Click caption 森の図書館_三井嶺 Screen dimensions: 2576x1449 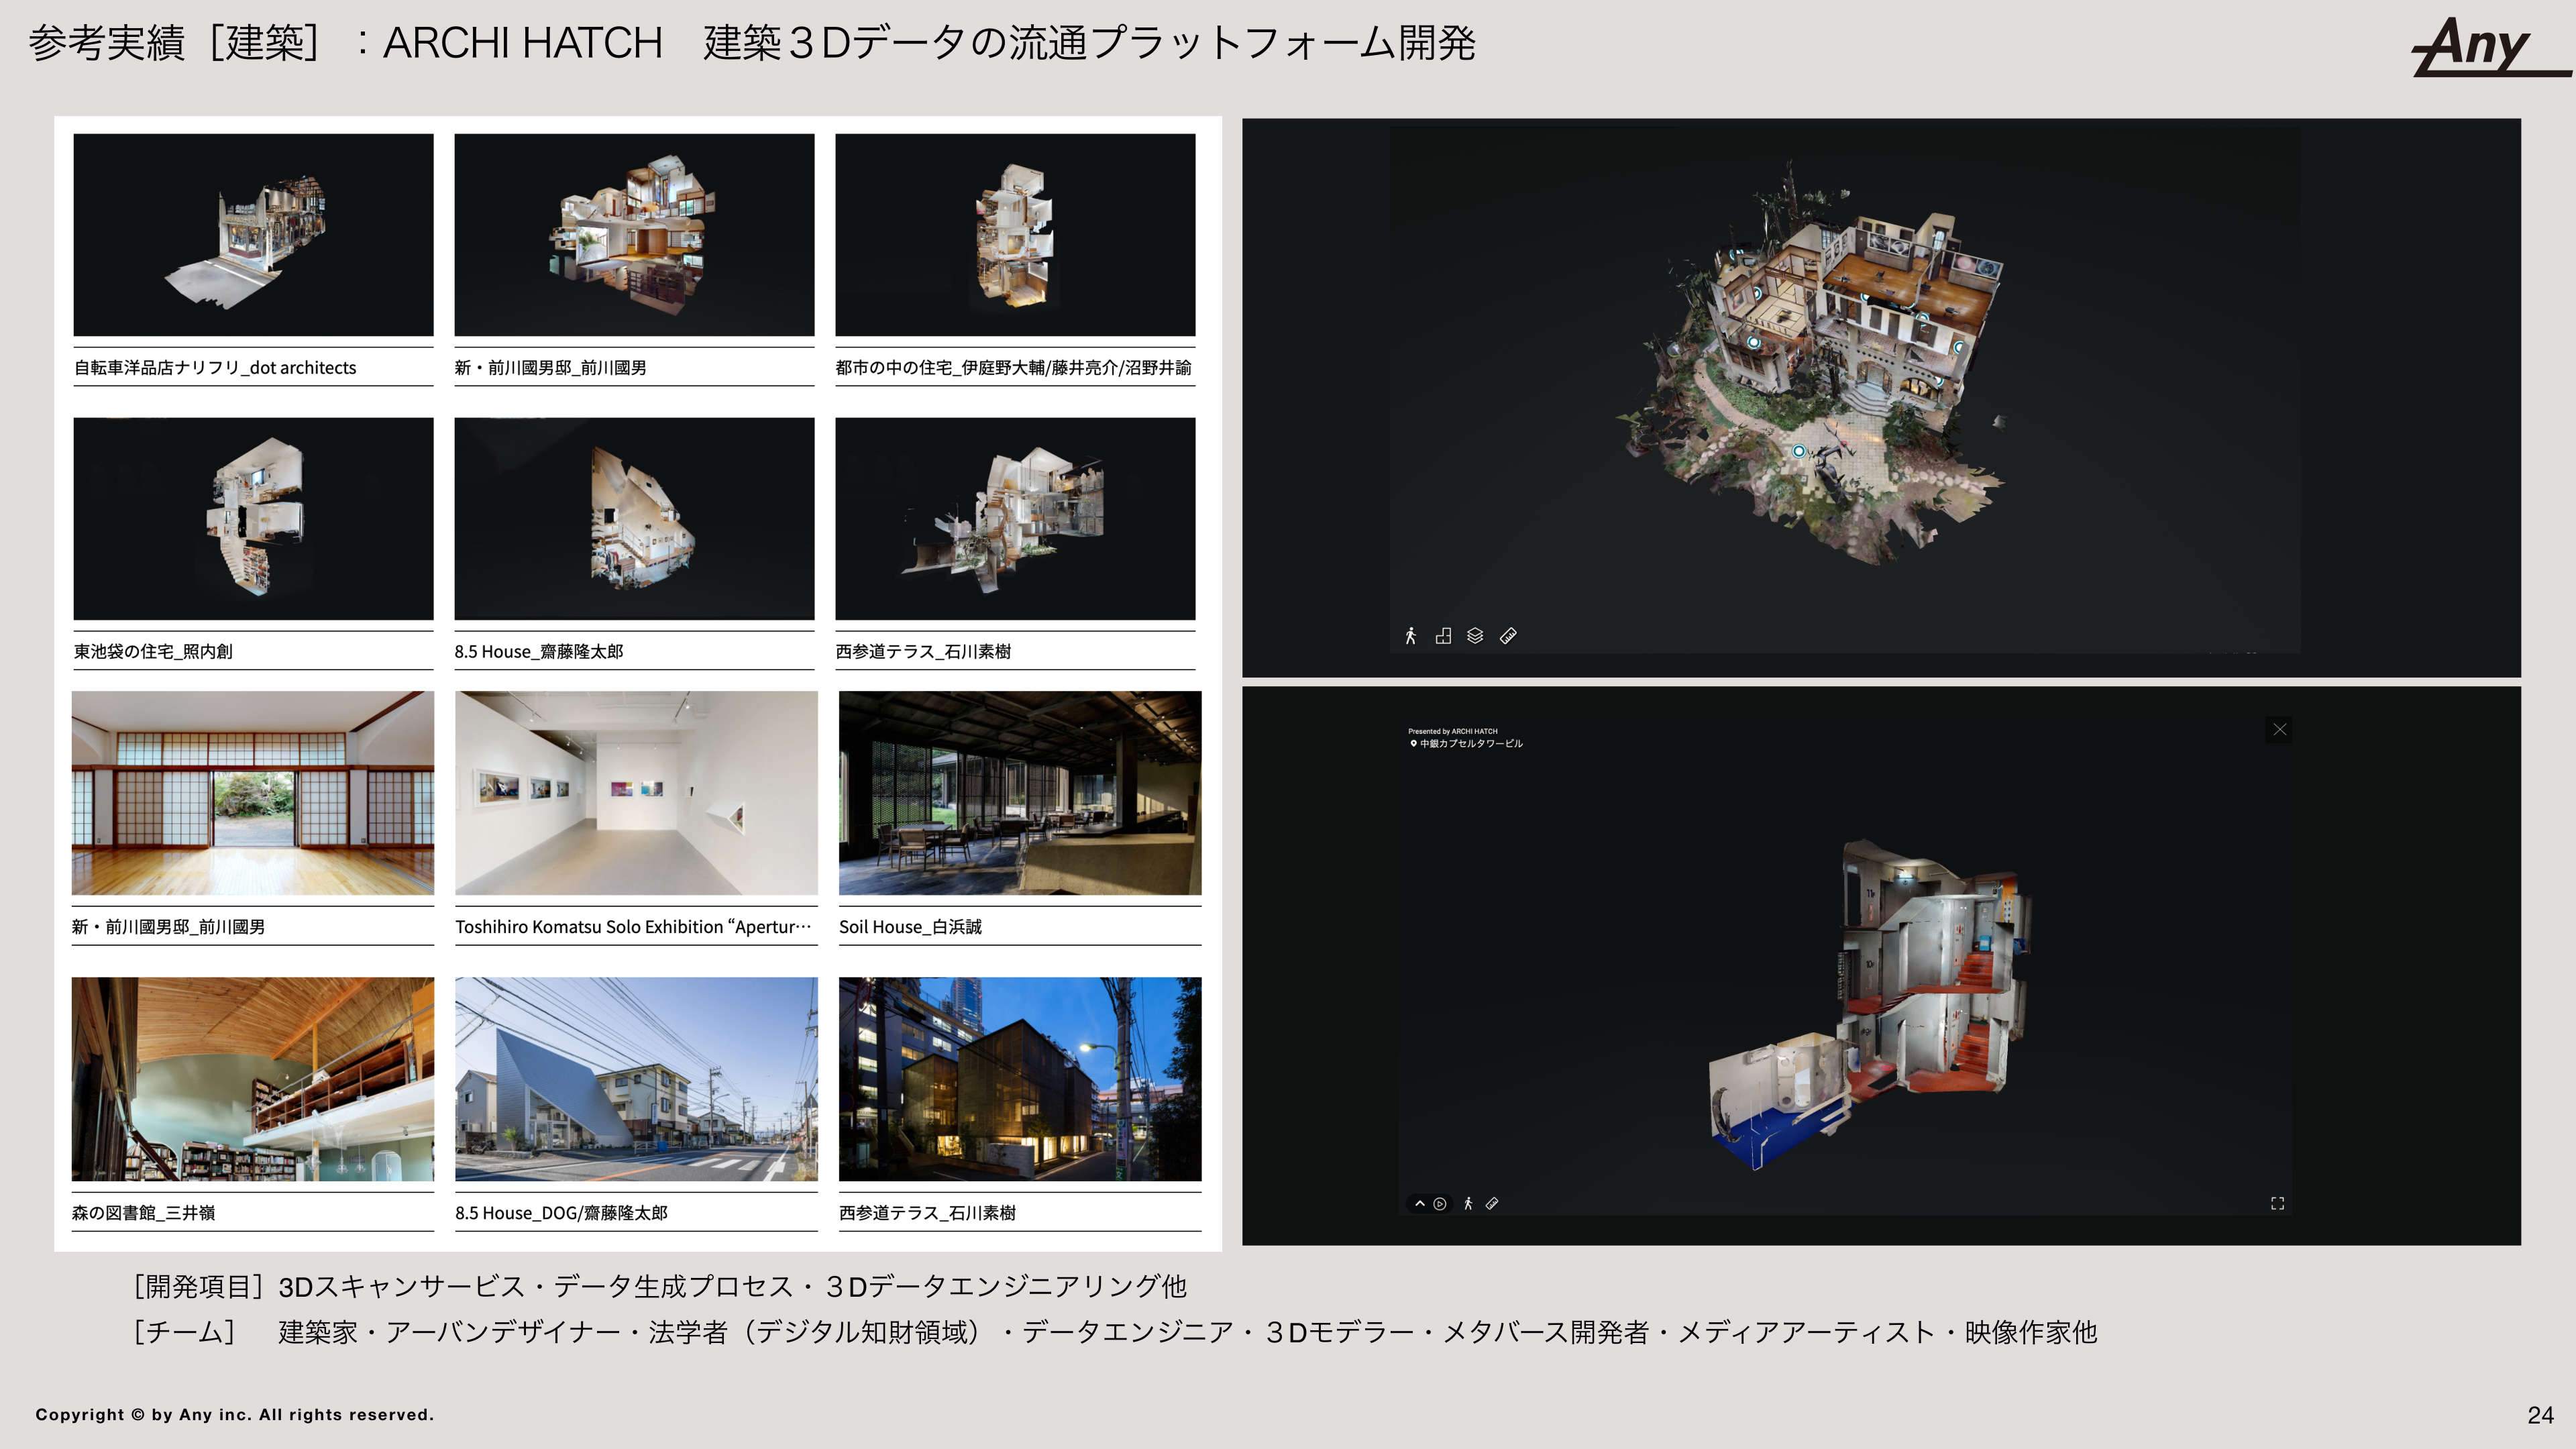click(143, 1213)
